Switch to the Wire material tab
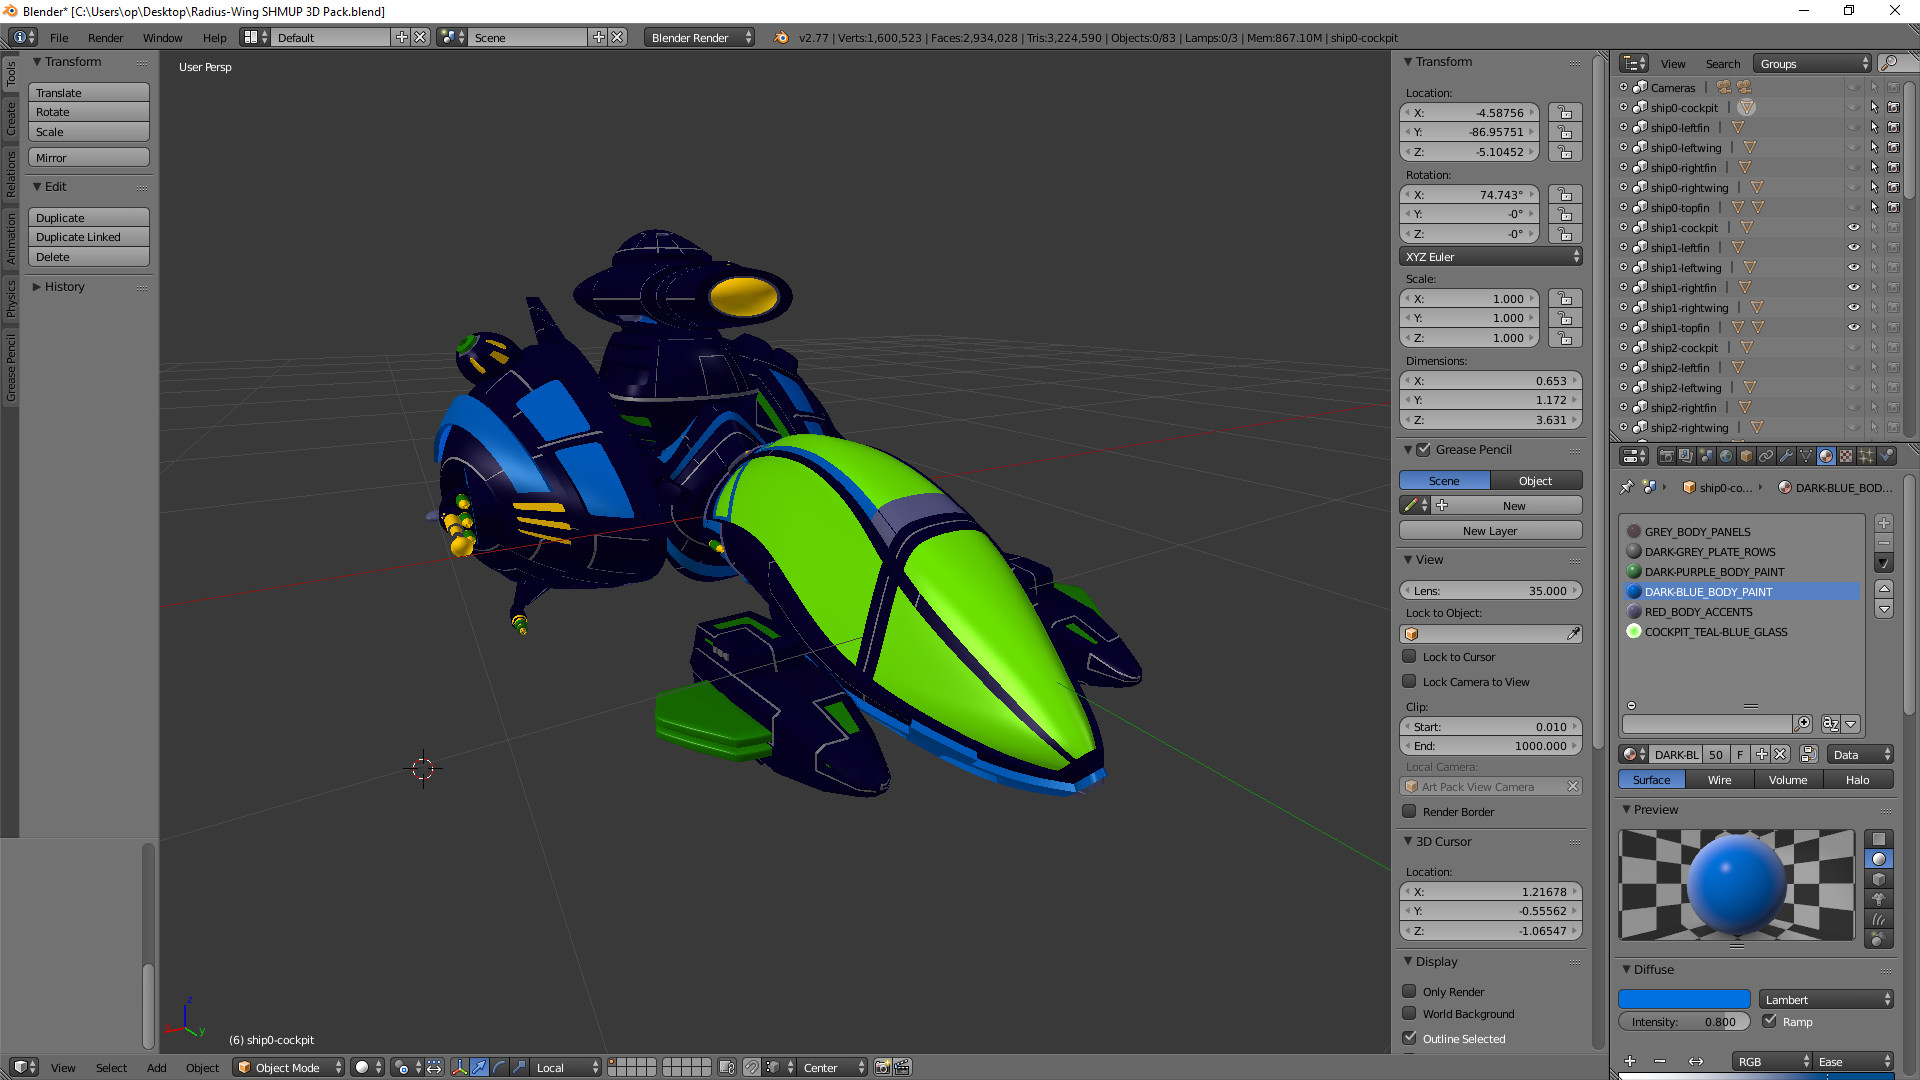This screenshot has height=1080, width=1920. tap(1719, 779)
